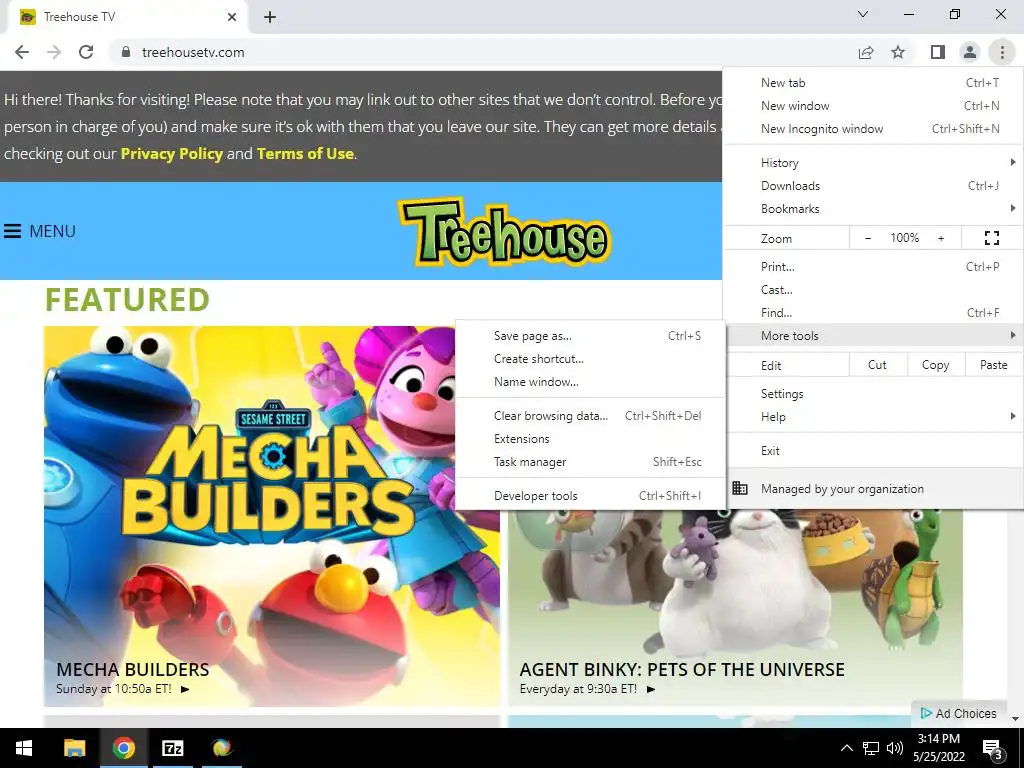
Task: Open the Terms of Use link
Action: click(x=306, y=154)
